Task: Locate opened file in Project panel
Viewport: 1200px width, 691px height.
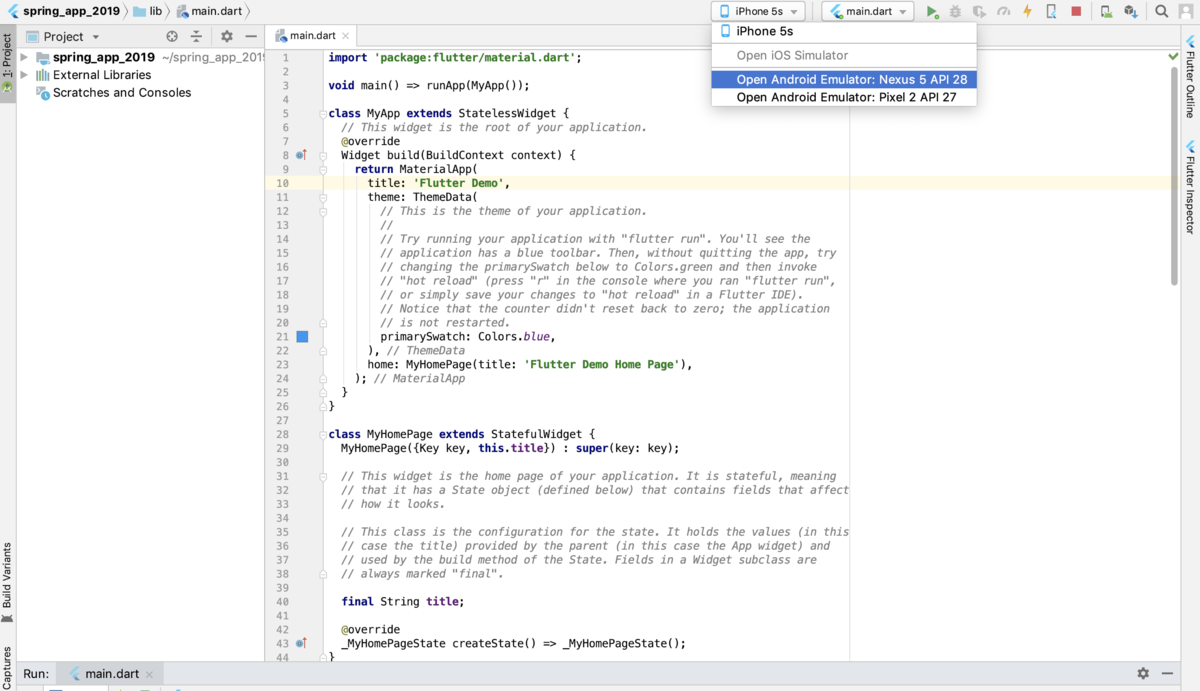Action: pos(172,36)
